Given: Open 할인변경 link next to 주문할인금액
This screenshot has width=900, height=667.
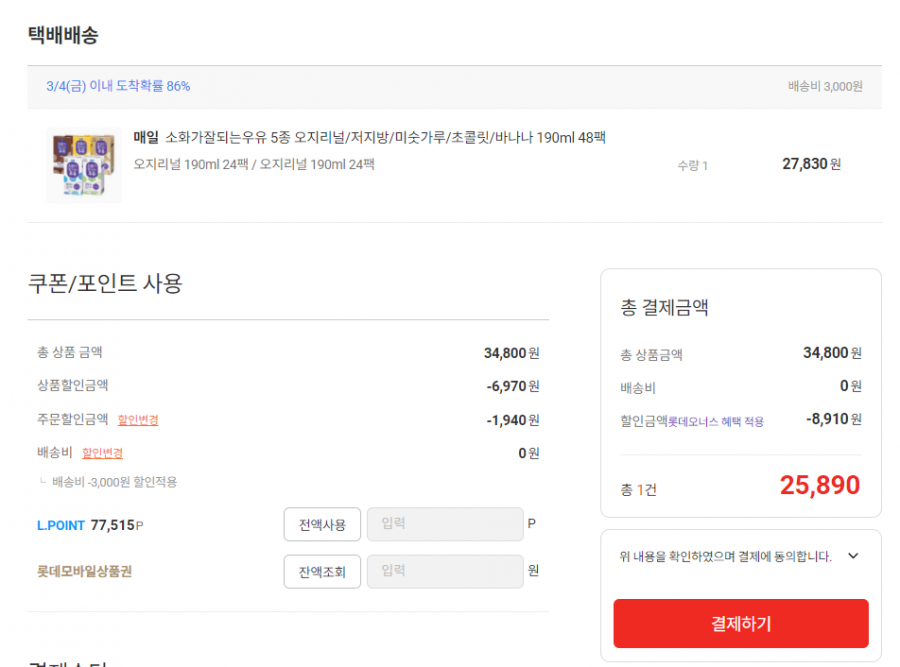Looking at the screenshot, I should pos(138,420).
